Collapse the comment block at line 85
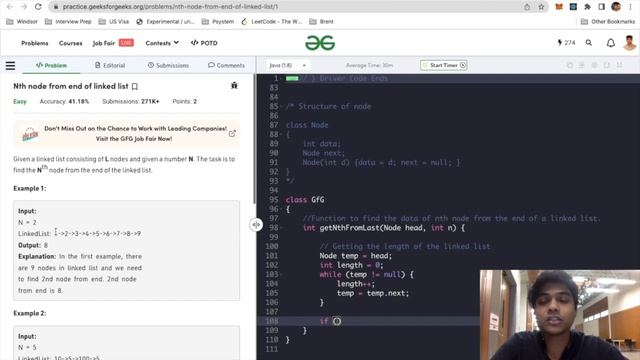This screenshot has width=640, height=360. (x=282, y=107)
